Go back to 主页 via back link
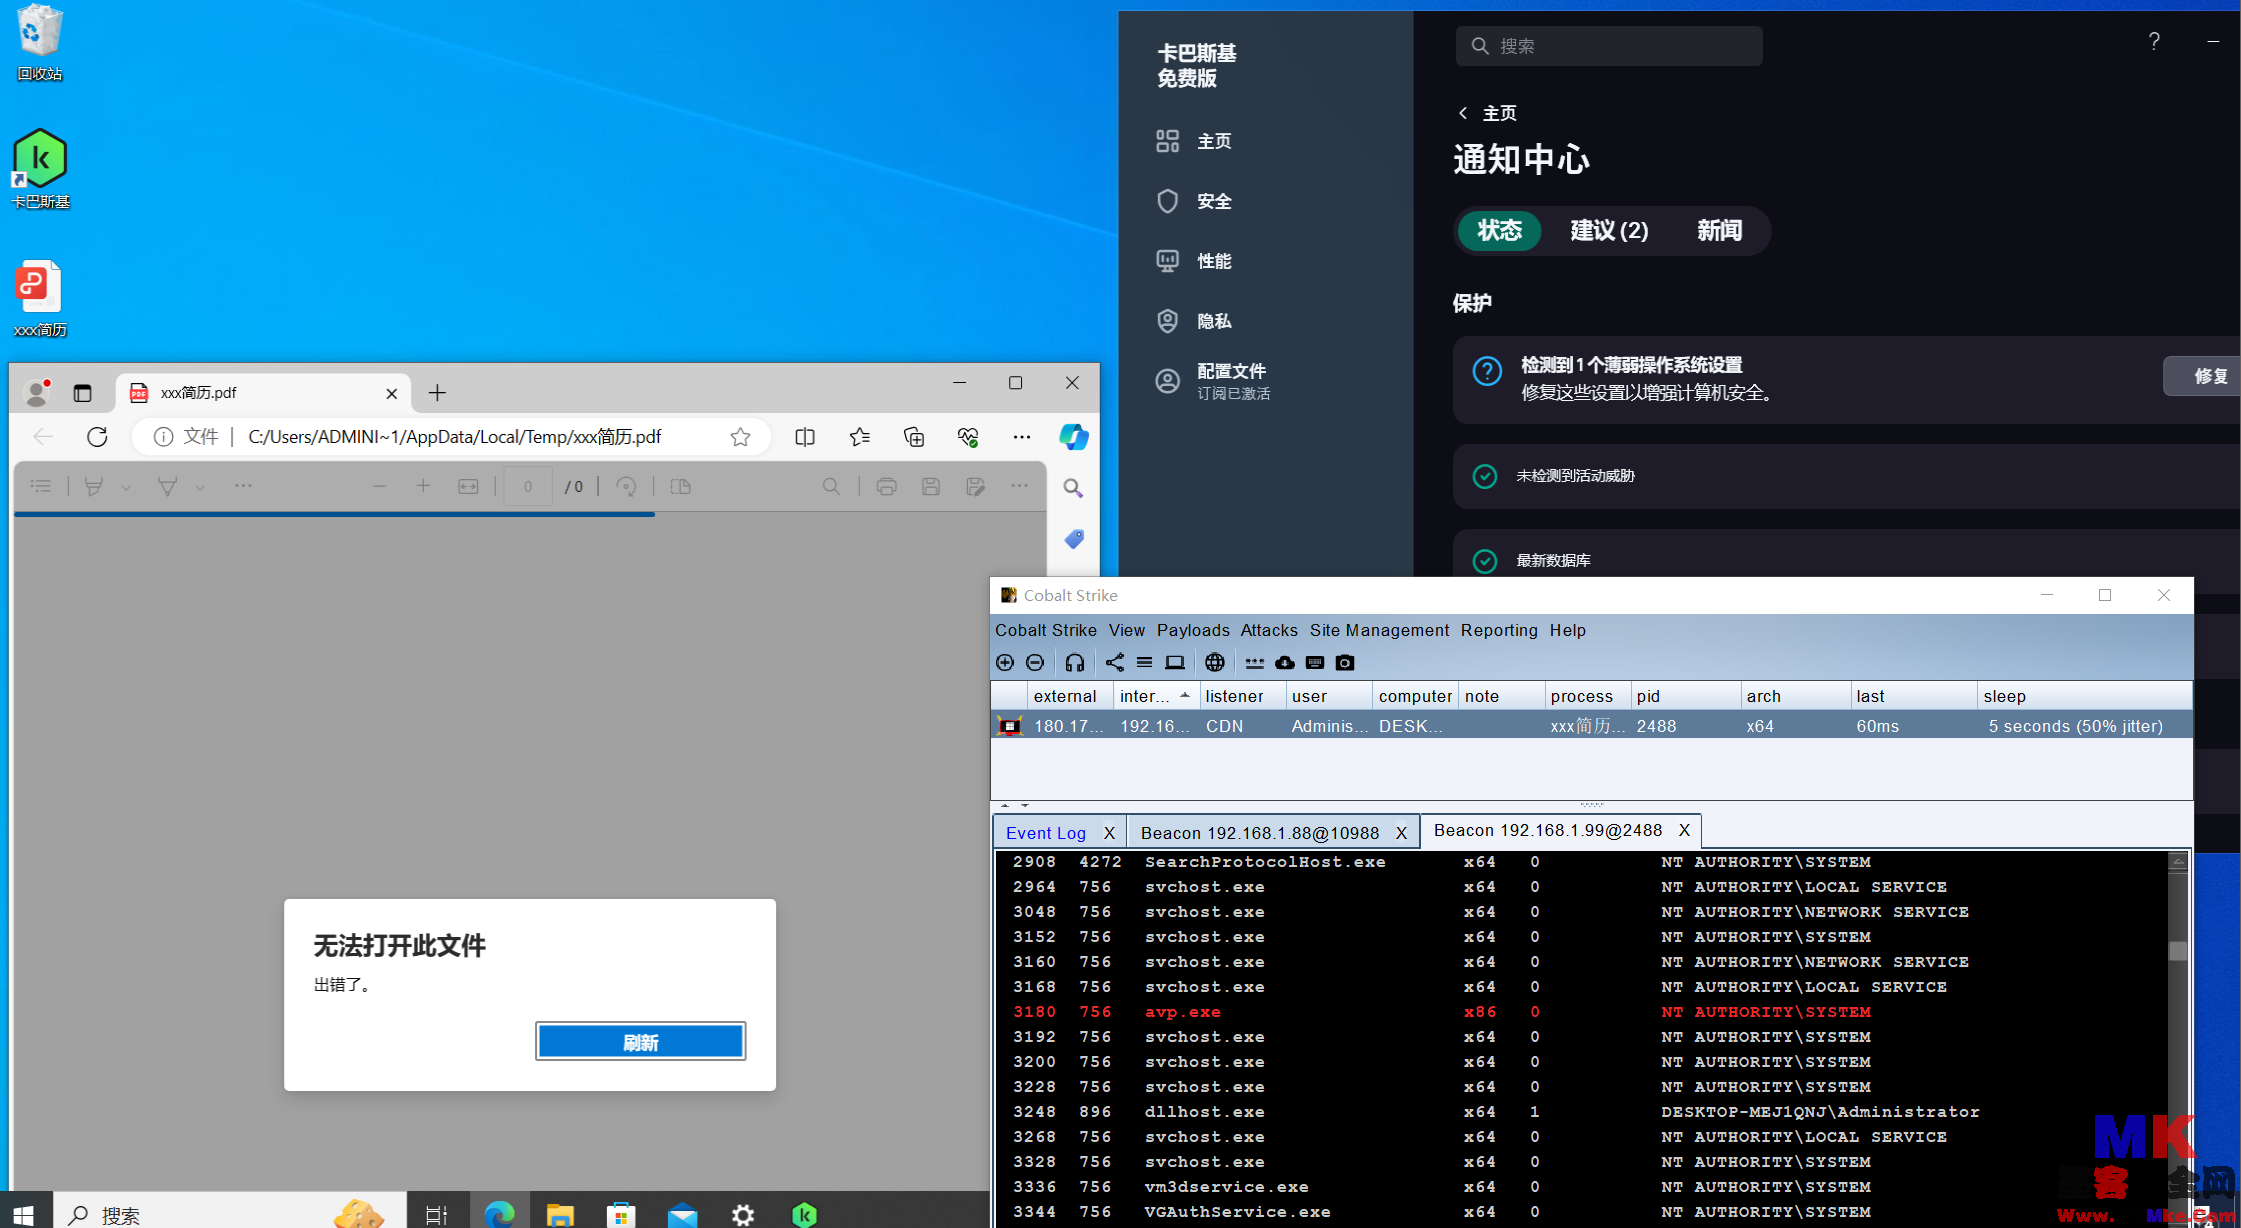The width and height of the screenshot is (2241, 1228). coord(1488,113)
